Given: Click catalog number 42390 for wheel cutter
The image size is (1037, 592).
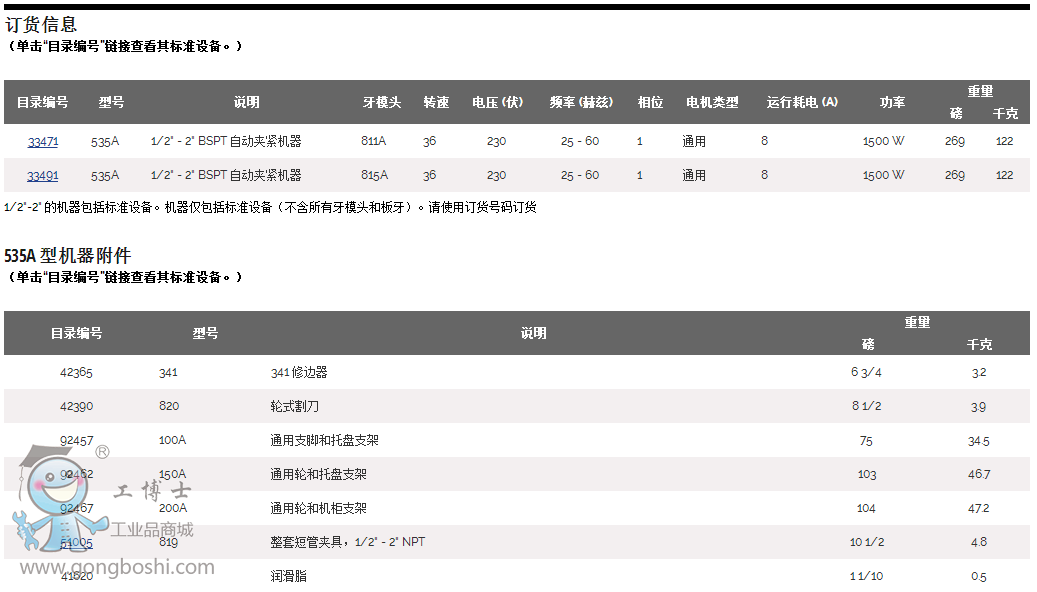Looking at the screenshot, I should pyautogui.click(x=77, y=406).
